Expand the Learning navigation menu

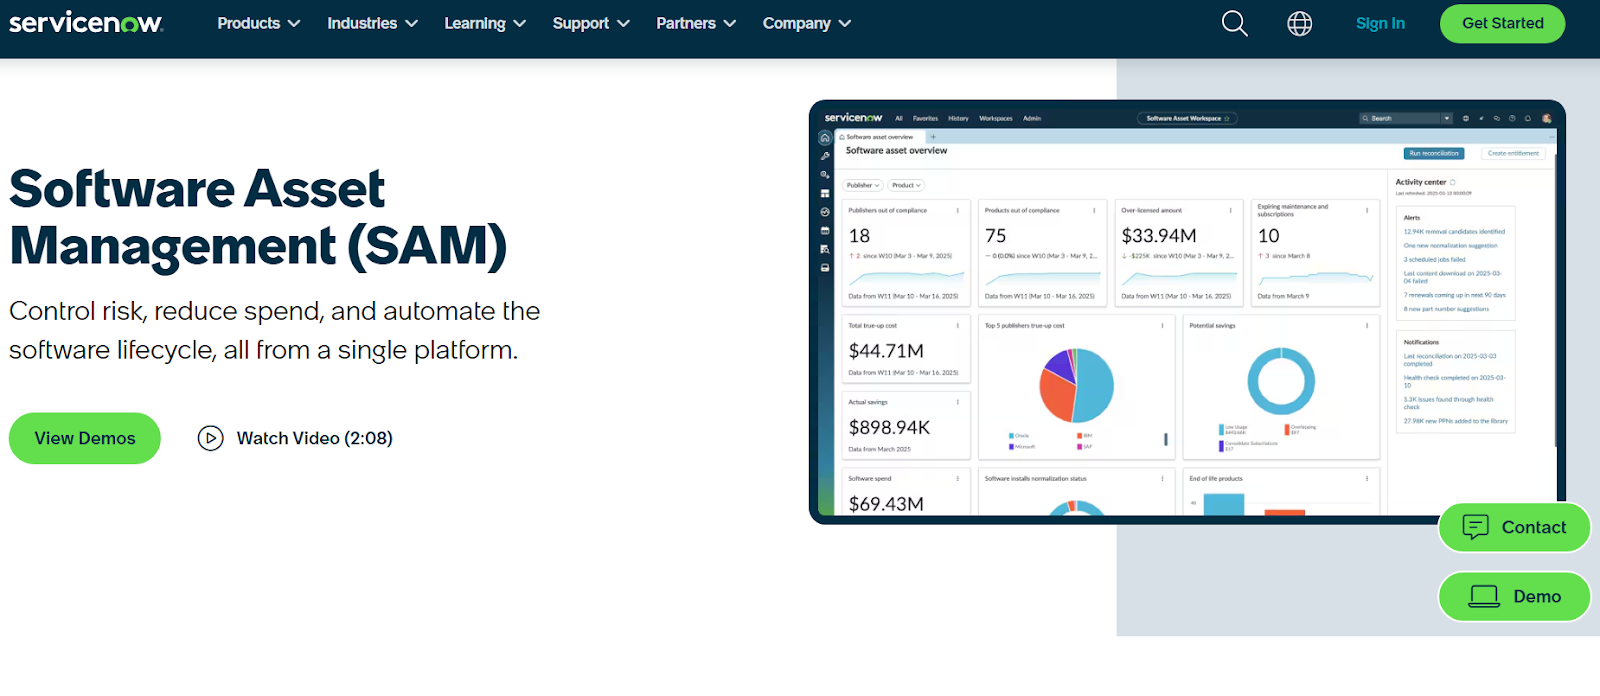[485, 23]
